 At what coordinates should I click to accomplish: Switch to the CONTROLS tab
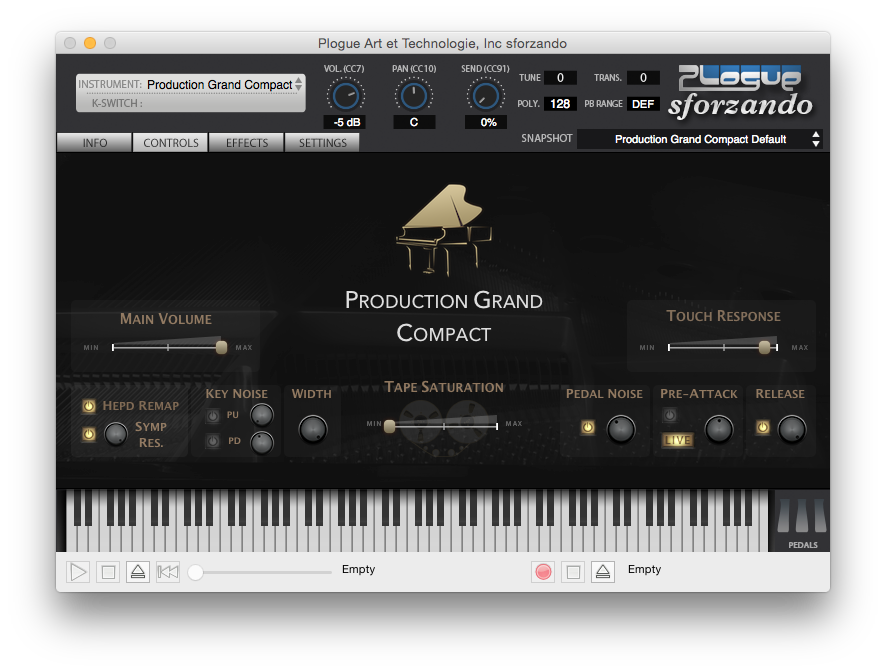tap(171, 143)
